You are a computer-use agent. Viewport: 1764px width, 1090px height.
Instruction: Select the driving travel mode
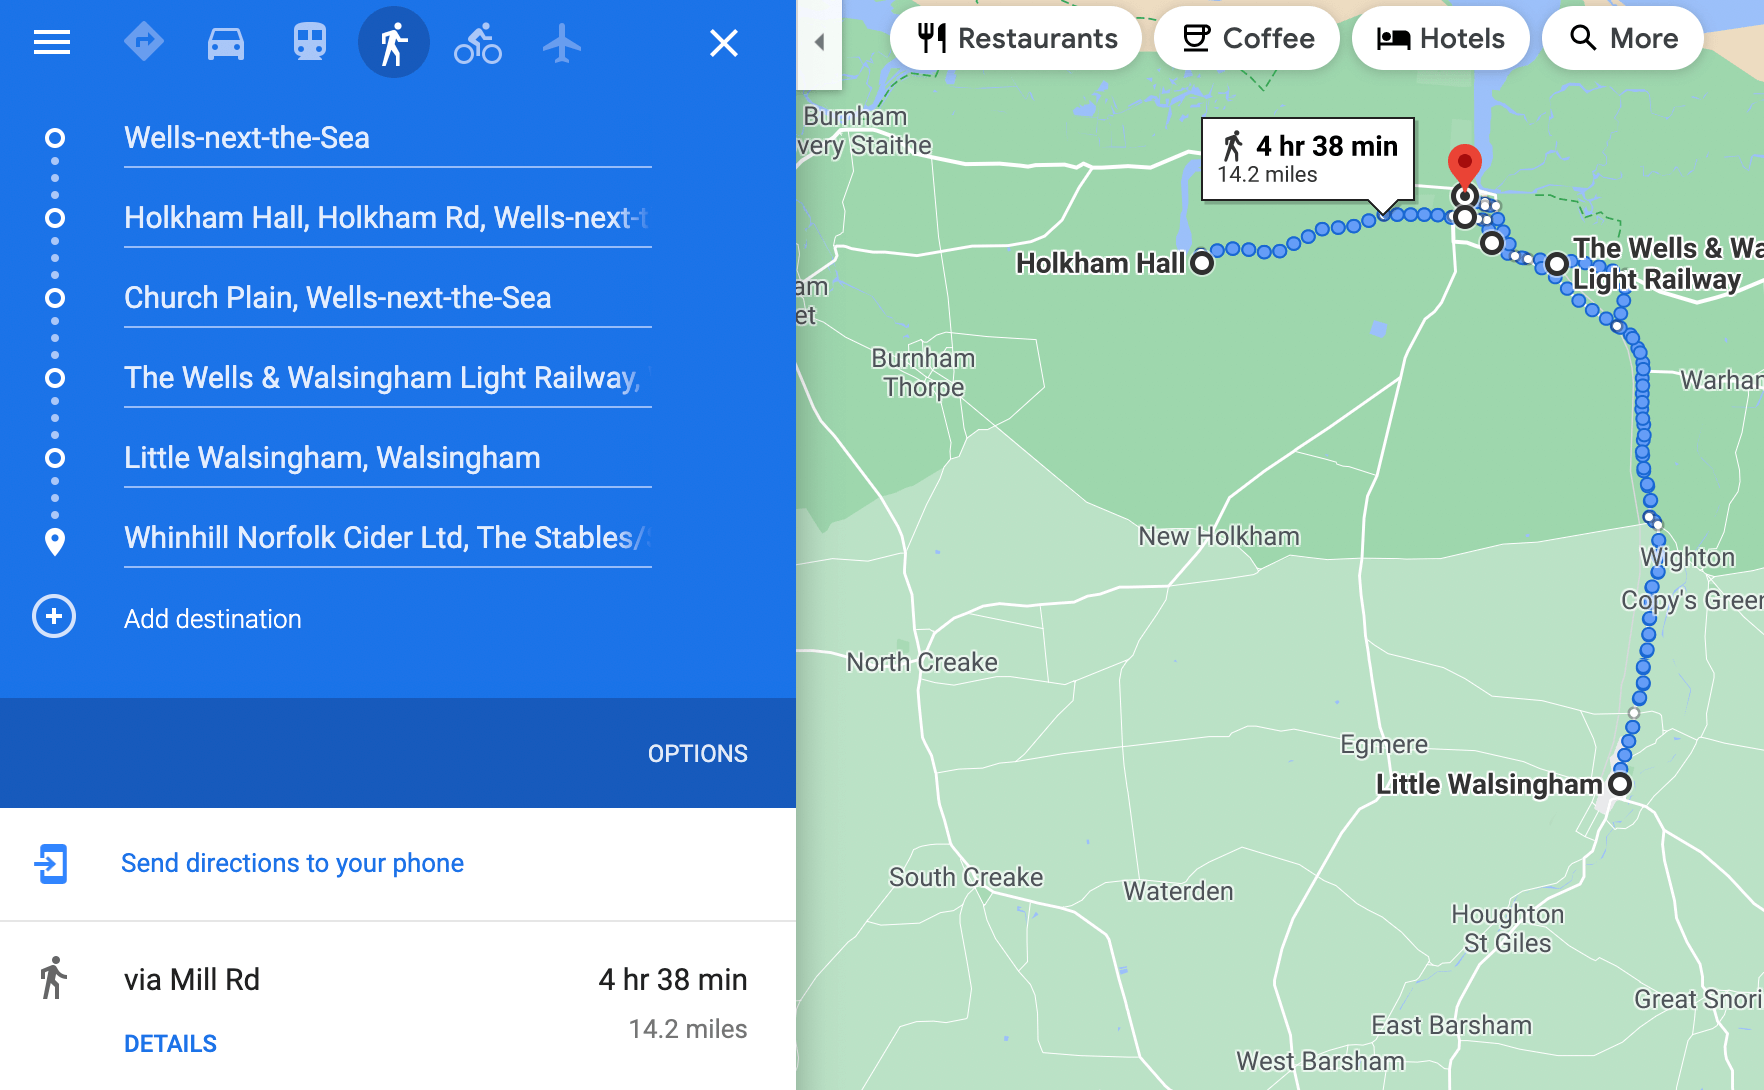coord(225,42)
